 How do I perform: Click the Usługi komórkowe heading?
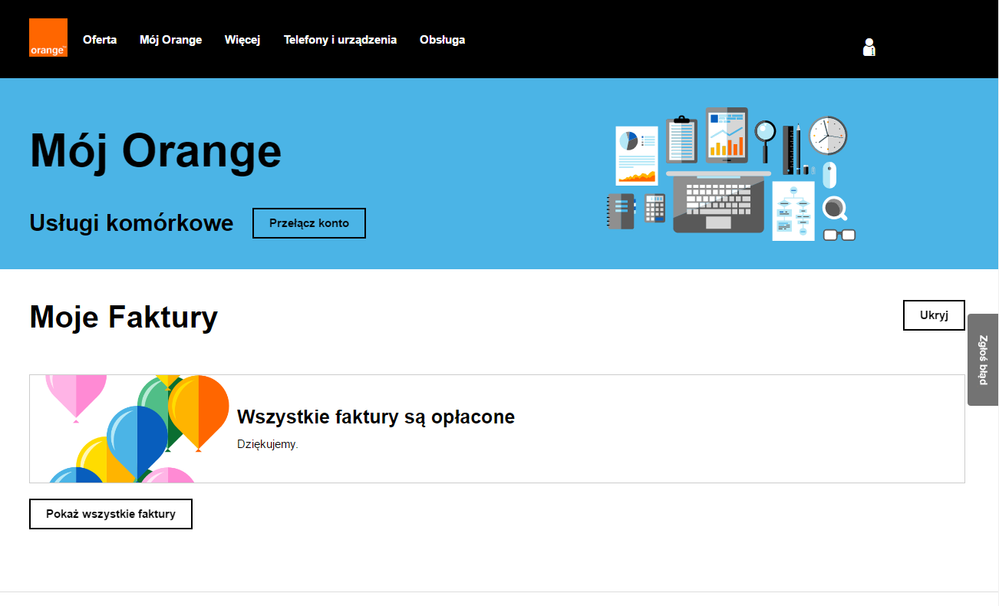click(x=131, y=223)
